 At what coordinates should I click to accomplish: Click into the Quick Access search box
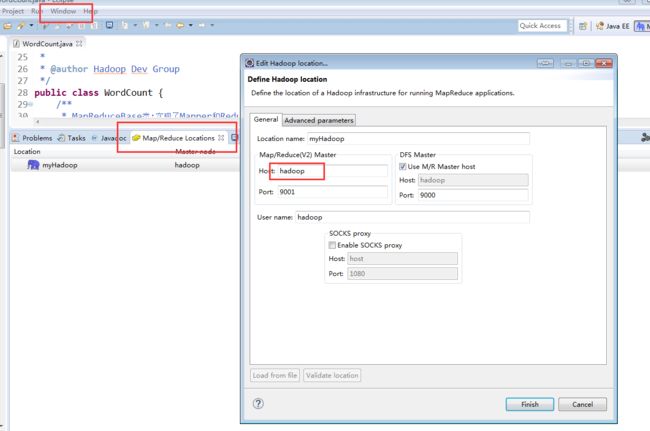(x=542, y=26)
